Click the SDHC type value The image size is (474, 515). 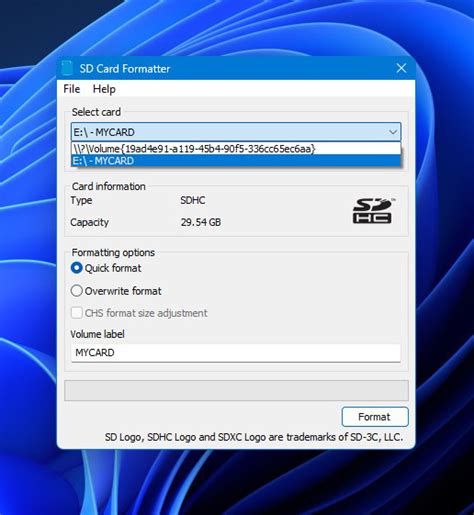[193, 200]
